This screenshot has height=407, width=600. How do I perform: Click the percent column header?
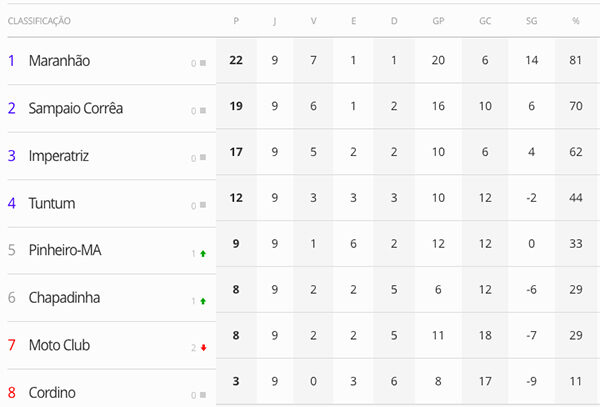point(576,21)
